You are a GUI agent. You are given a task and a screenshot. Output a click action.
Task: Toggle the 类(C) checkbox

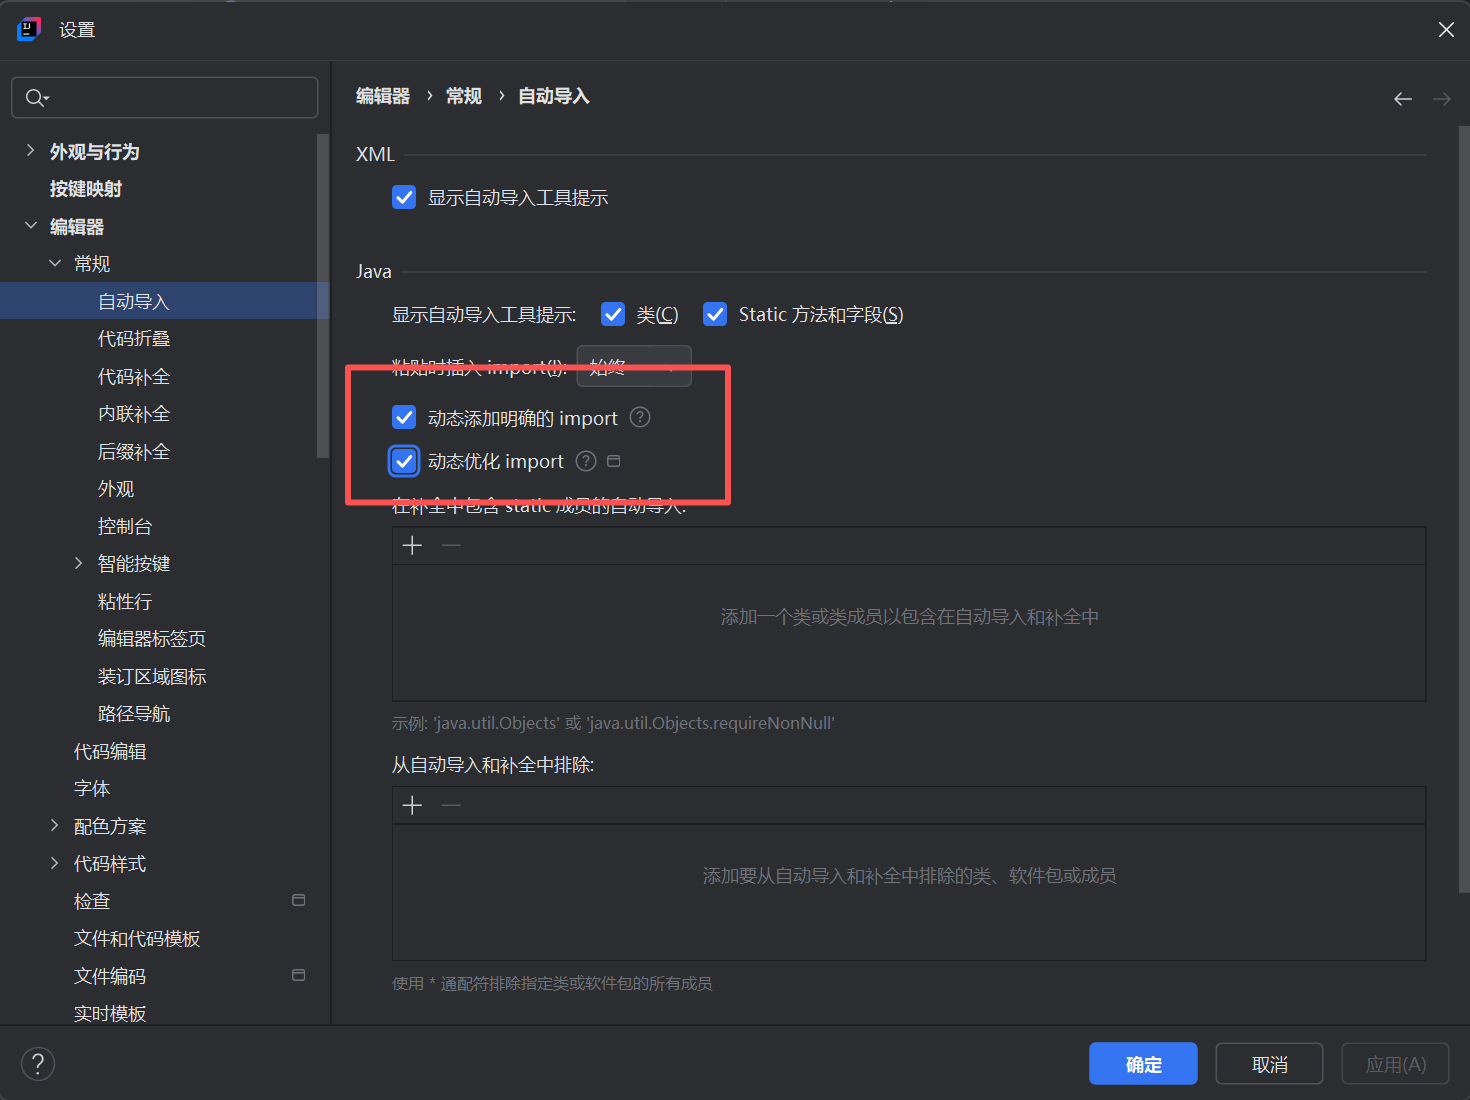point(612,314)
